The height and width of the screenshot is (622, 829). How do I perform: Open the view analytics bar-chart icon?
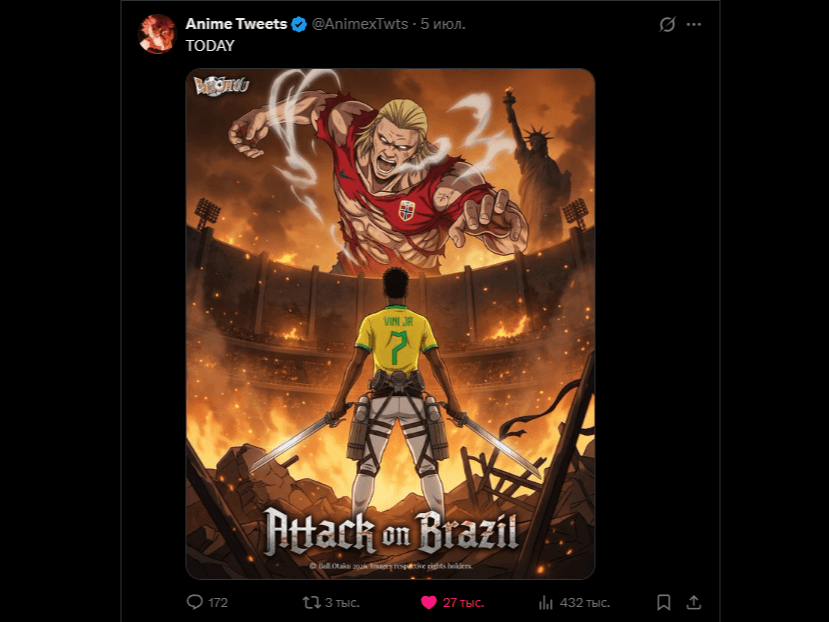click(546, 602)
